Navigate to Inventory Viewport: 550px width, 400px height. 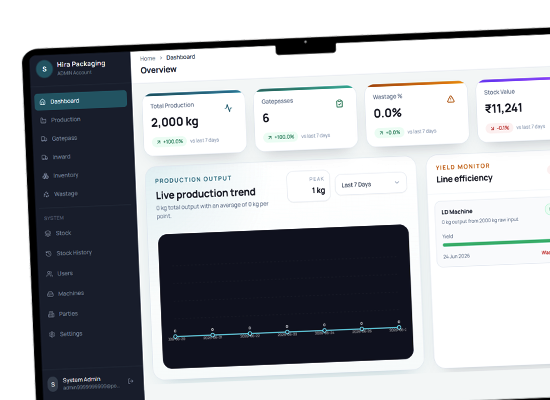(x=83, y=175)
